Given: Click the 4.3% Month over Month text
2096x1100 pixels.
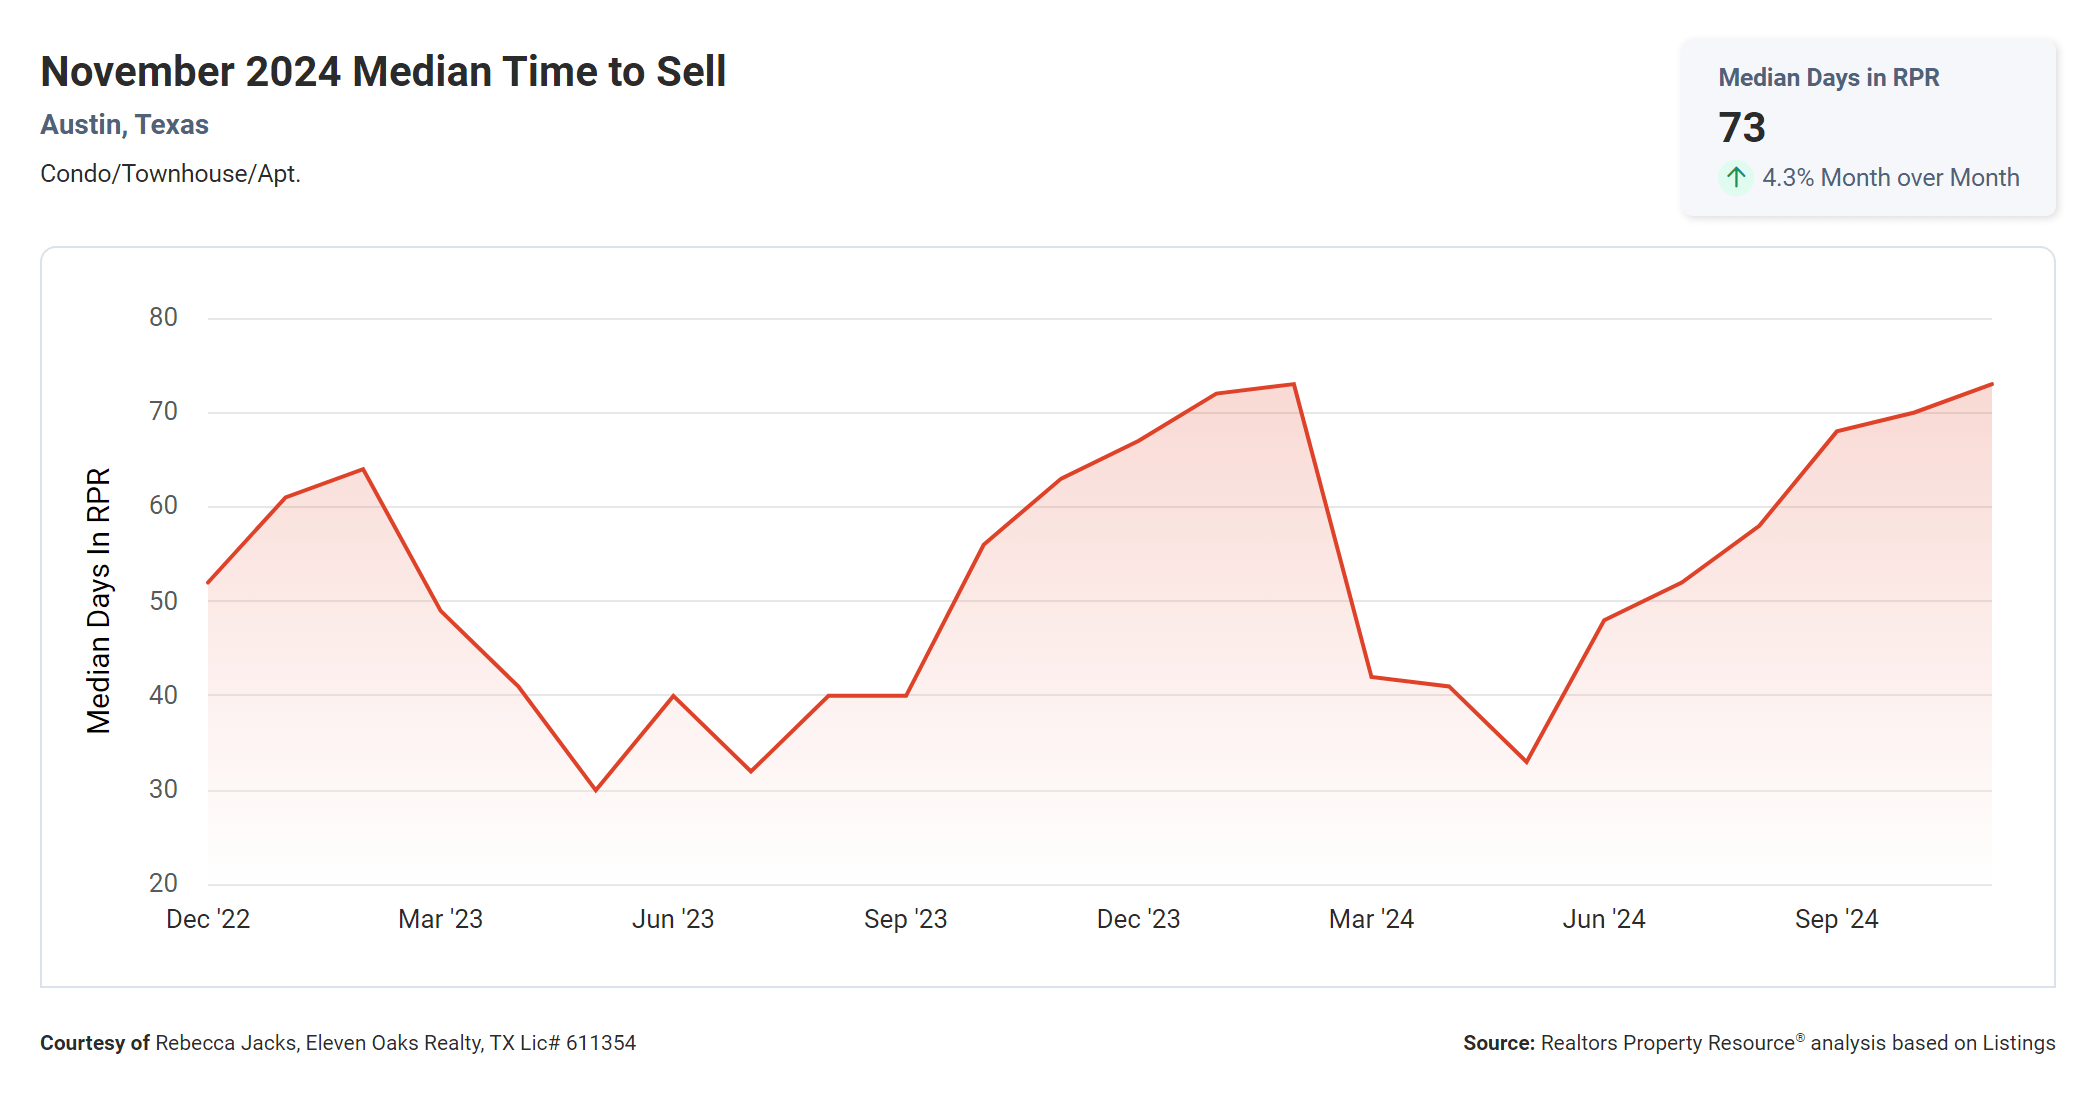Looking at the screenshot, I should [1890, 177].
